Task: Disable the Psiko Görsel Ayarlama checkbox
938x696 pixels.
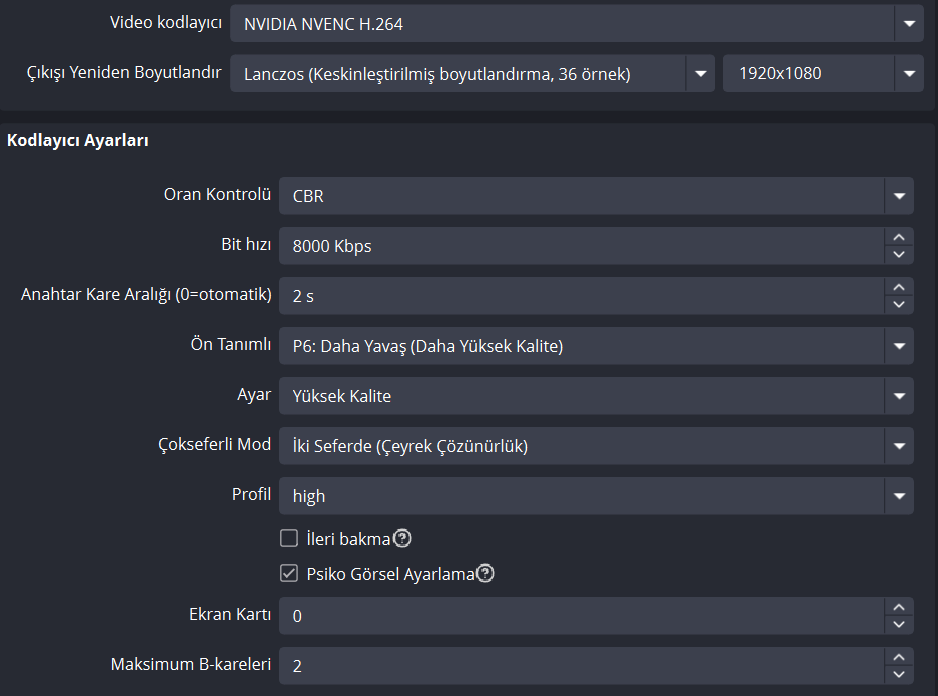Action: (289, 574)
